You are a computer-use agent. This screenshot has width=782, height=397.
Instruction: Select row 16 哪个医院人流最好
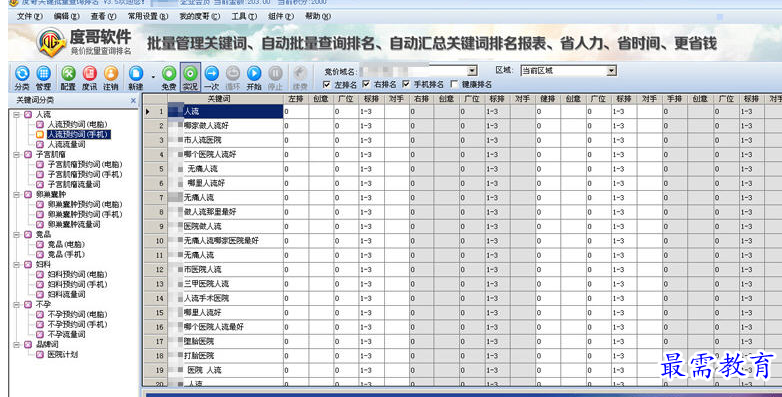(x=225, y=327)
